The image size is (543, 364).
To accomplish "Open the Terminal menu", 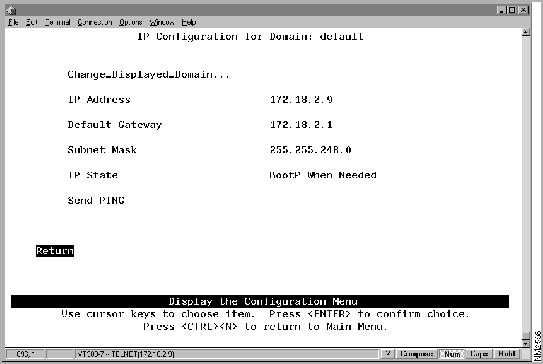I will [57, 22].
